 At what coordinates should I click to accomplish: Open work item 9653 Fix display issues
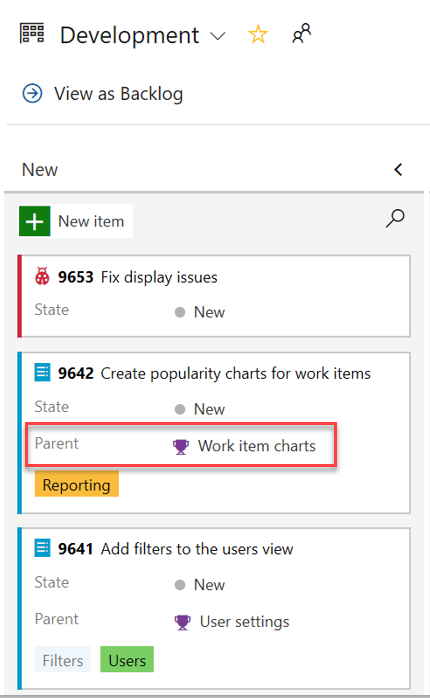tap(138, 277)
